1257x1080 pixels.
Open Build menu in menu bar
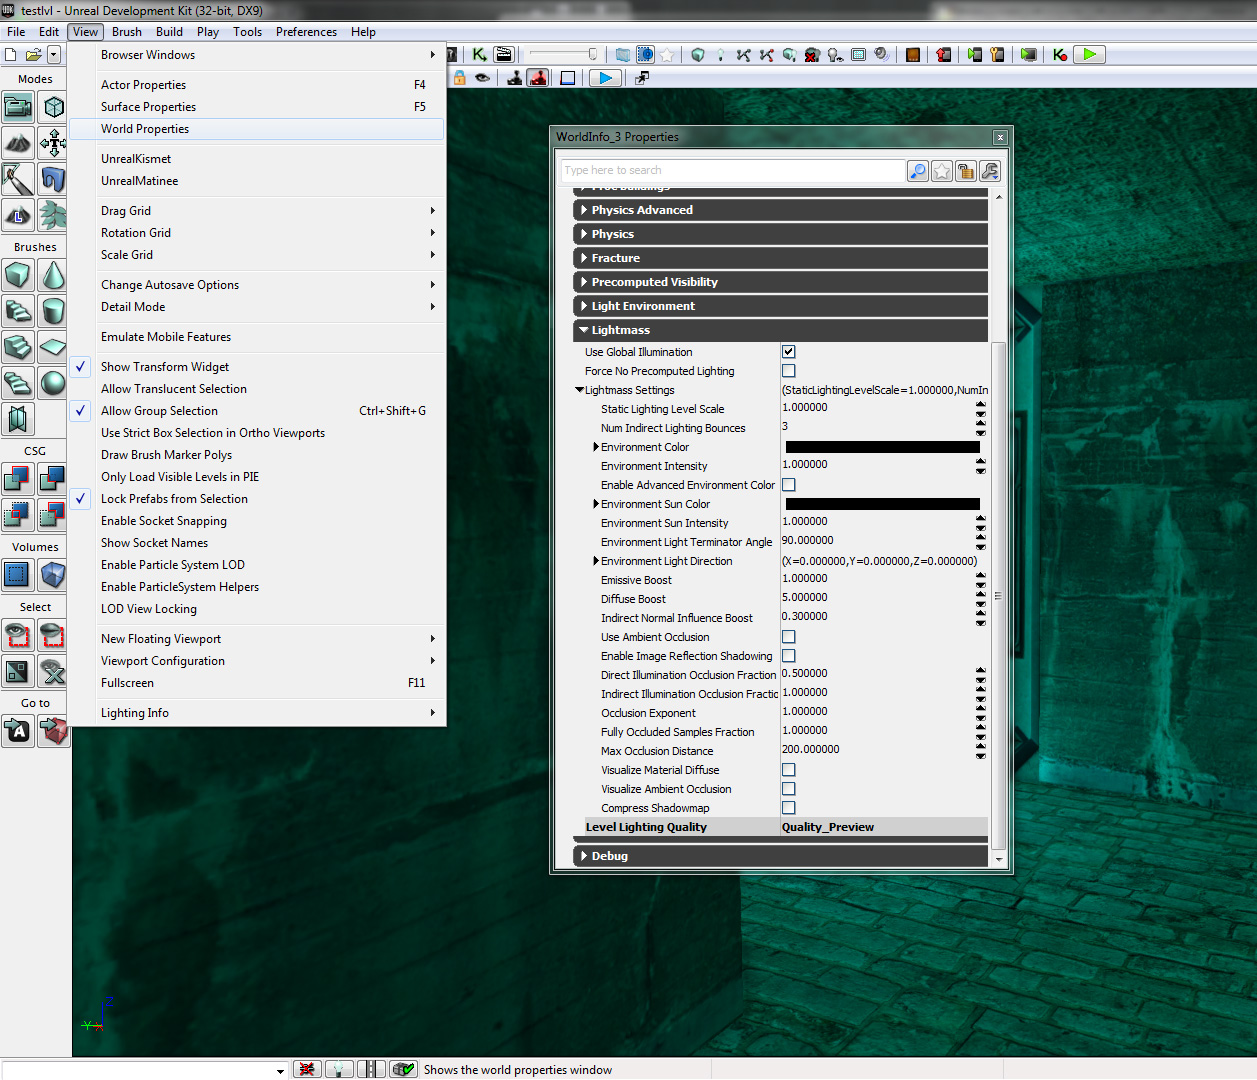pos(169,32)
